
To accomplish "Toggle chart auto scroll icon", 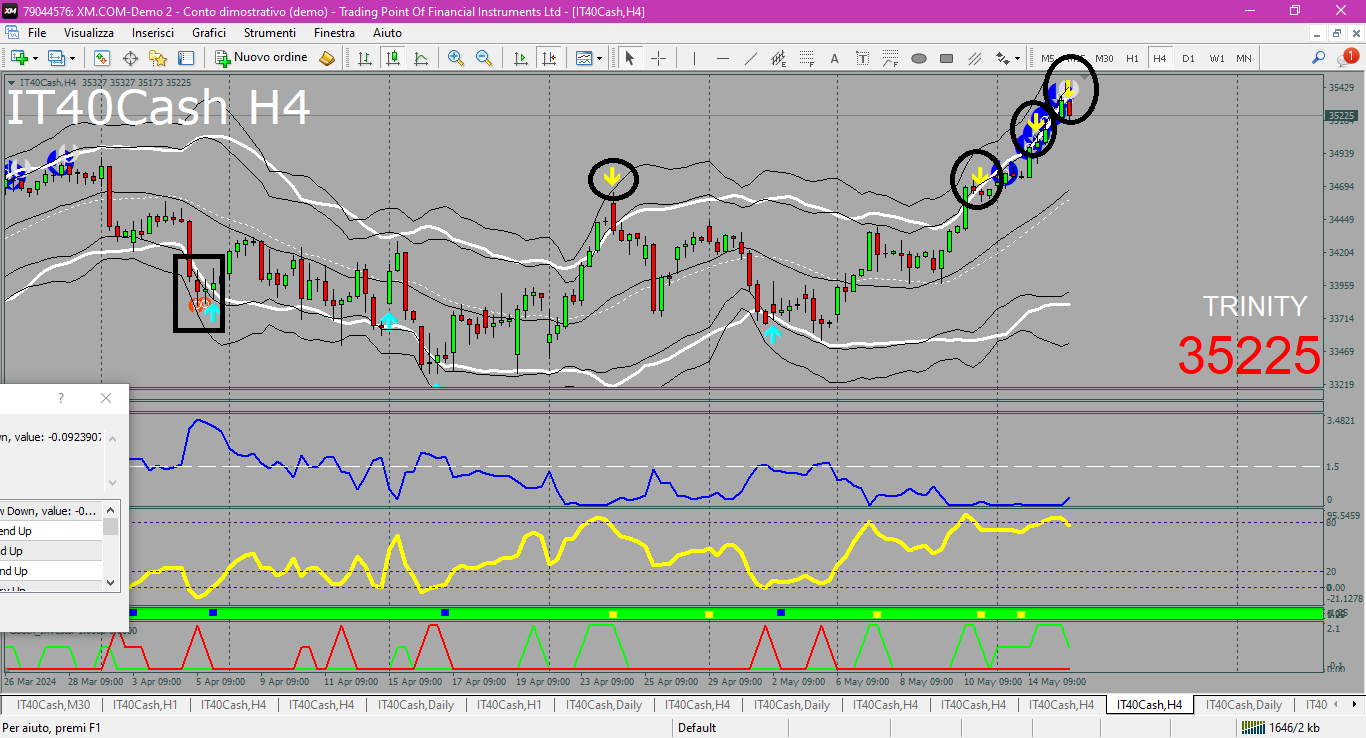I will 520,58.
